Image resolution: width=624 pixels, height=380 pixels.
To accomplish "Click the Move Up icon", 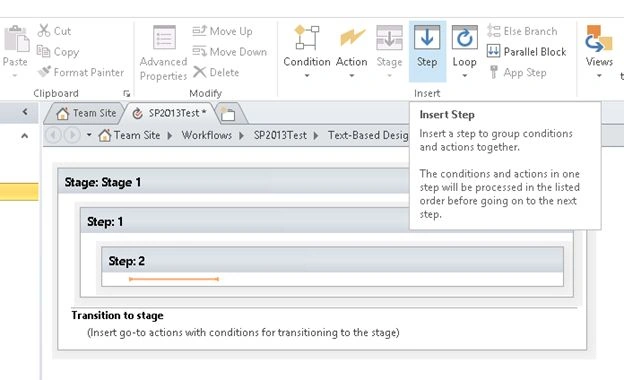I will (x=199, y=31).
